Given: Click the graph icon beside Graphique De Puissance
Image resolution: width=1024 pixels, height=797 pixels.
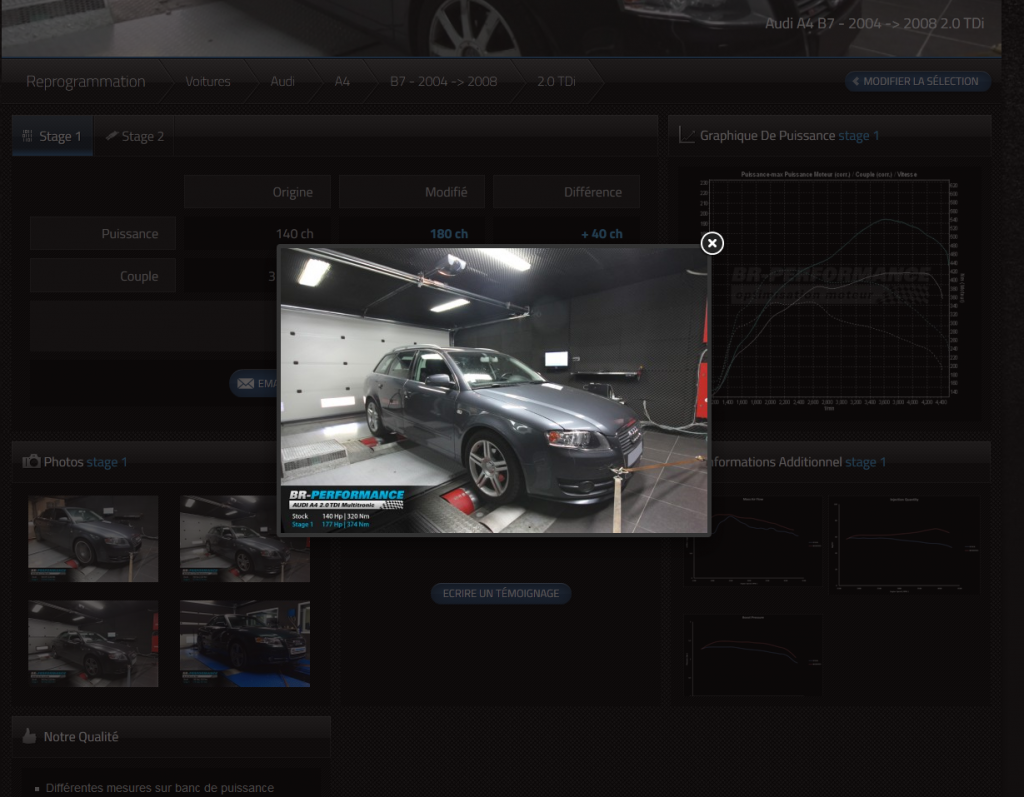Looking at the screenshot, I should pos(686,135).
